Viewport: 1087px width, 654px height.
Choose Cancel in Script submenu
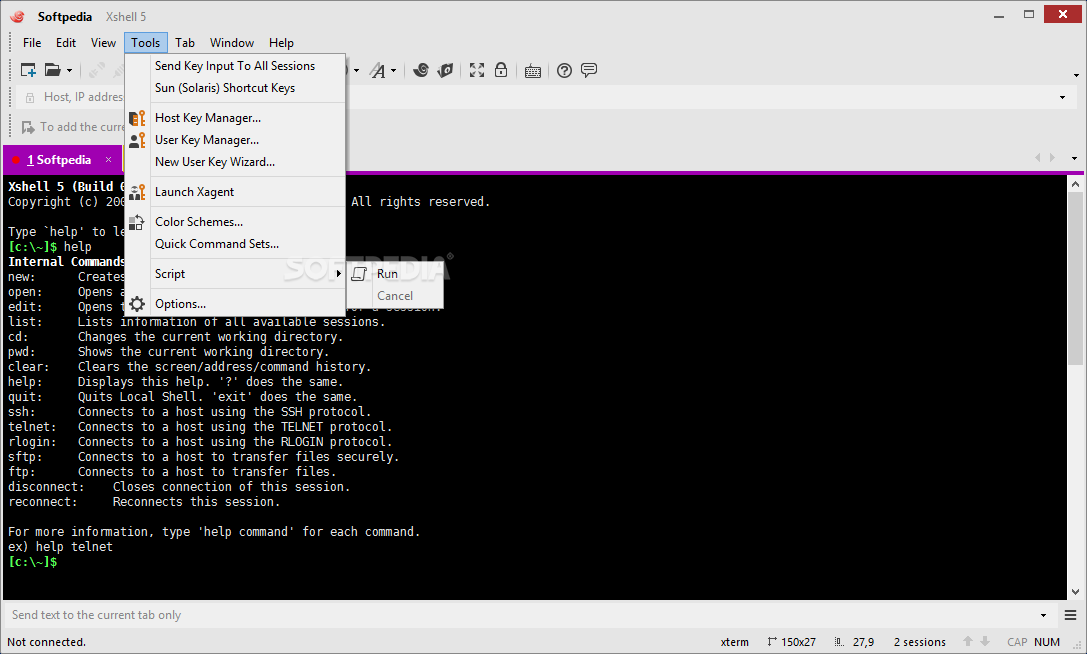395,296
